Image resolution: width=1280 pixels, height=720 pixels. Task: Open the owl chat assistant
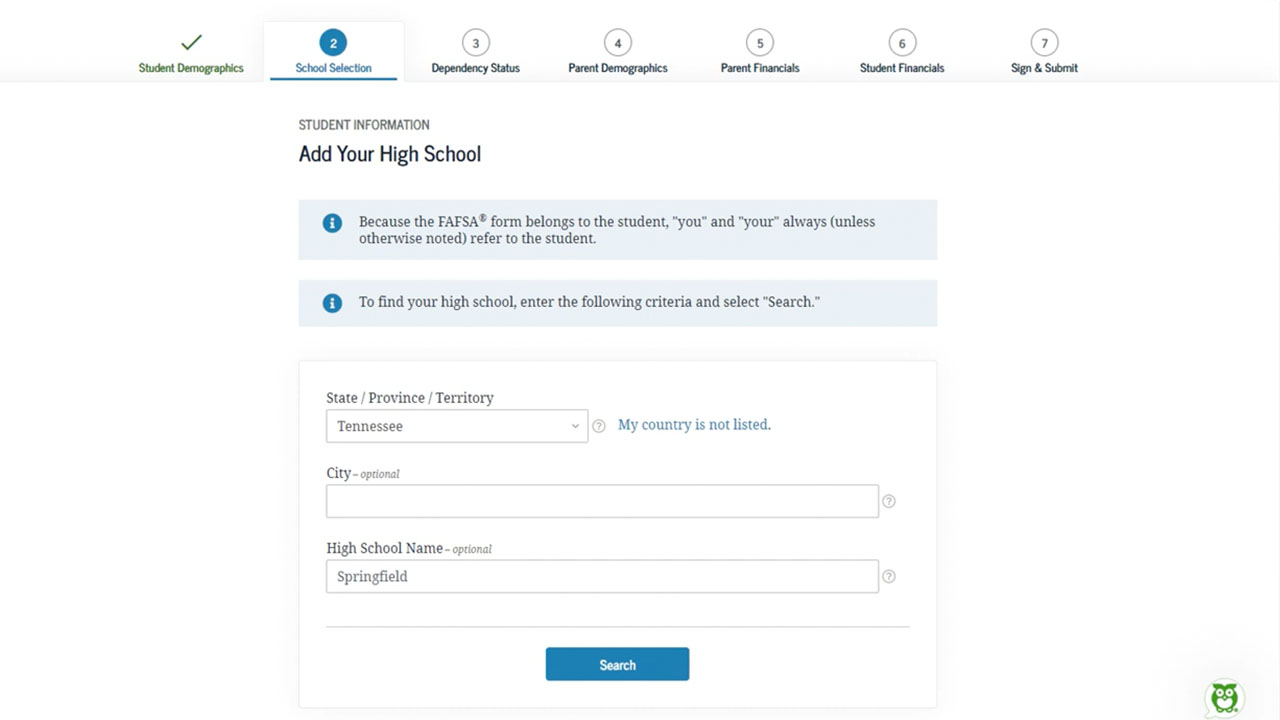(x=1224, y=697)
